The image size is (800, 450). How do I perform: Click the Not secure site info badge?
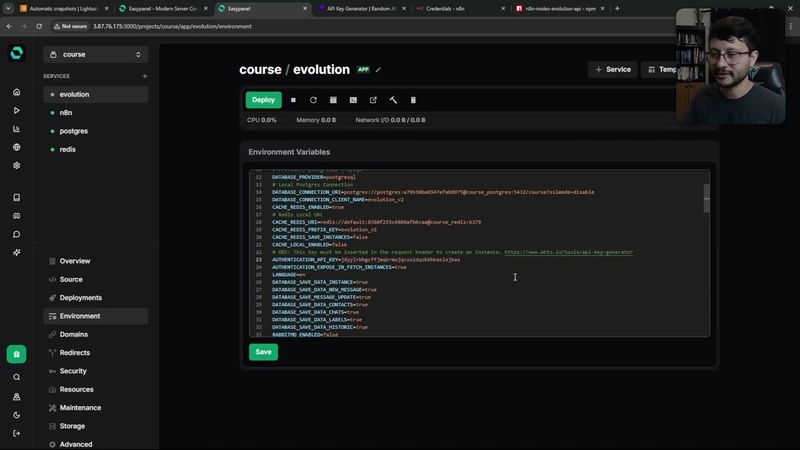(70, 27)
